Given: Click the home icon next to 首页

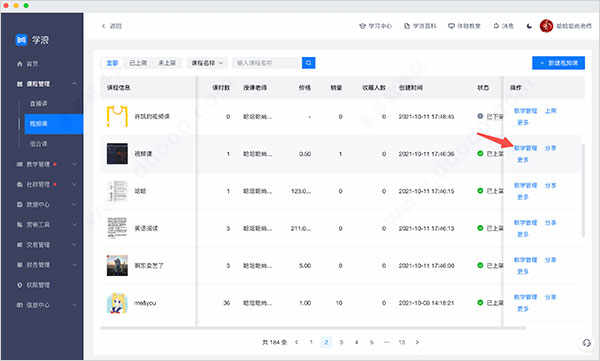Looking at the screenshot, I should coord(20,64).
